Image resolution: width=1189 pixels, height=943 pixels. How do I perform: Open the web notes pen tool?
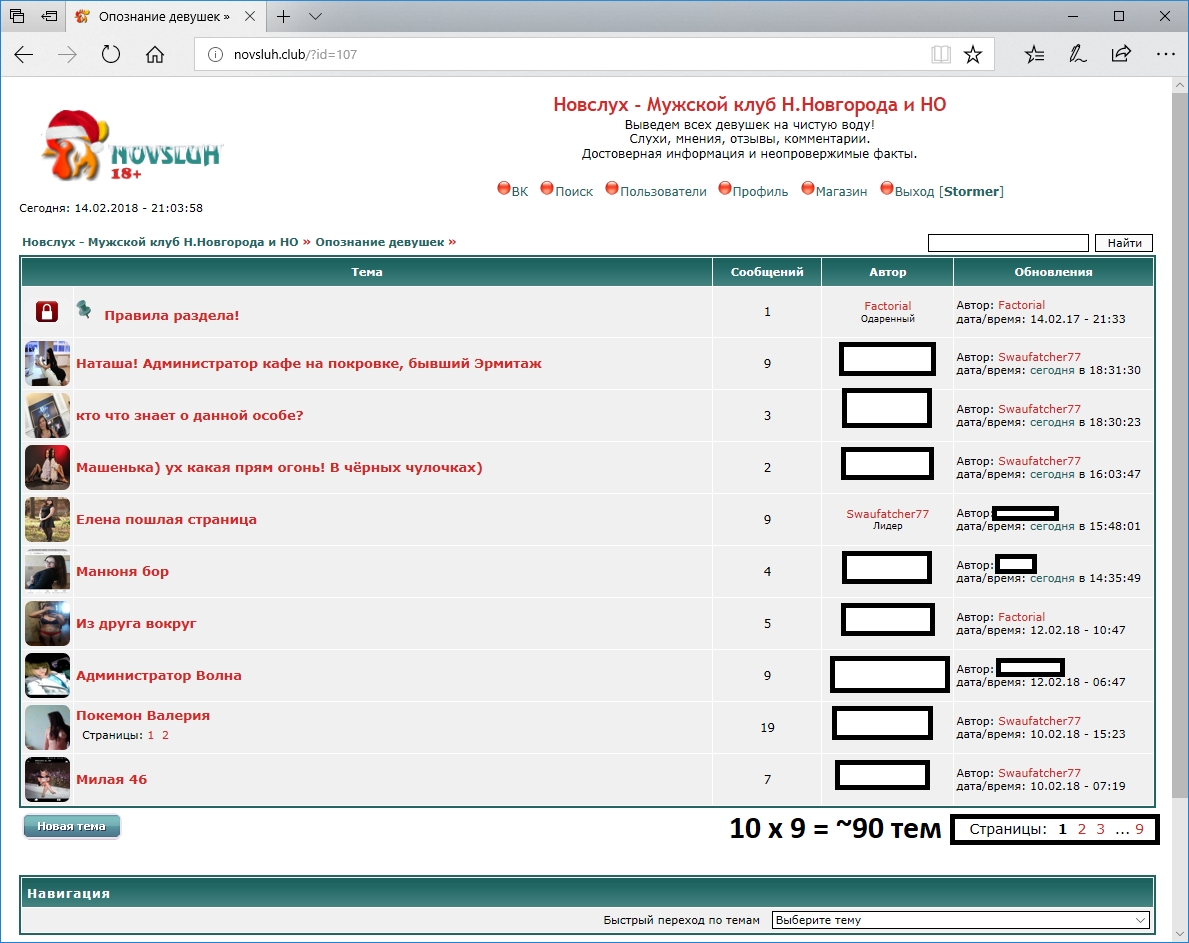pyautogui.click(x=1077, y=55)
